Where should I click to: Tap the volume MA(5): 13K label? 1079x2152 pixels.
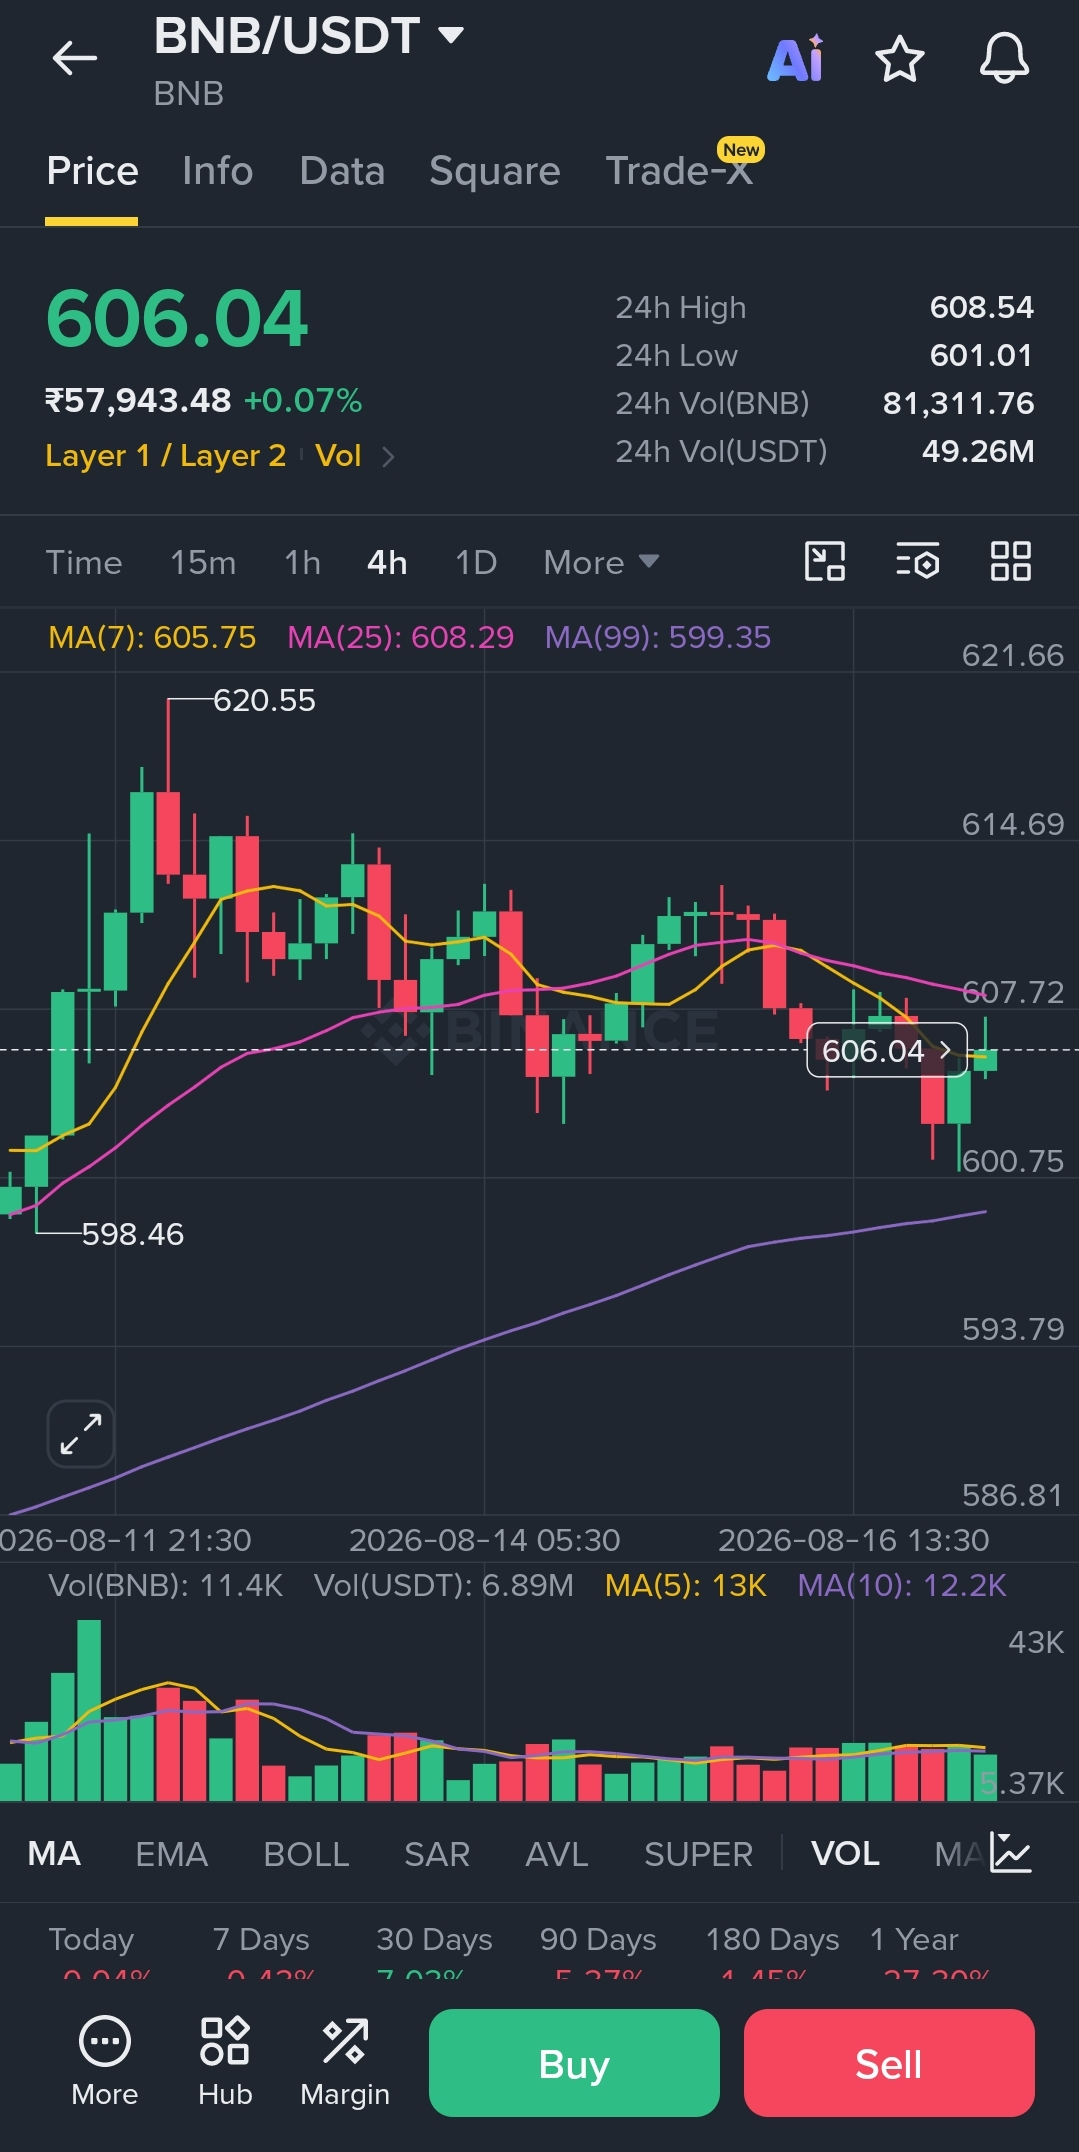[x=686, y=1585]
